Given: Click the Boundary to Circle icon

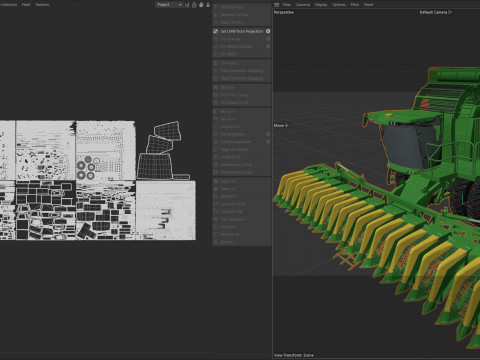Looking at the screenshot, I should 216,165.
